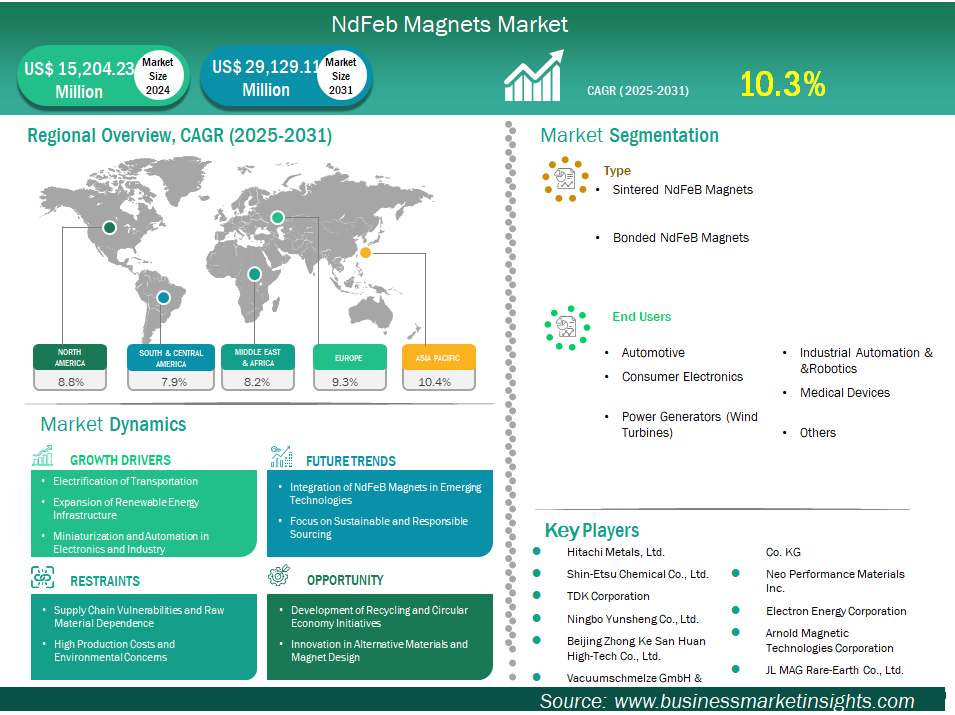Click the End Users segmentation icon
Screen dimensions: 955x715
(566, 327)
